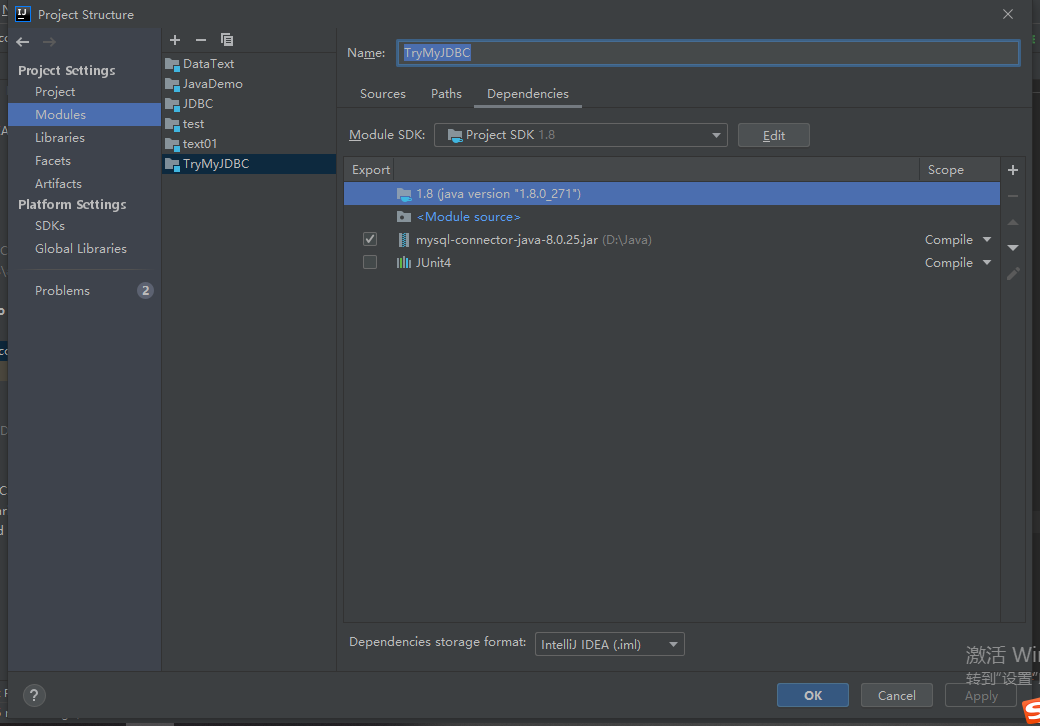This screenshot has width=1040, height=726.
Task: Click the Export column header
Action: pyautogui.click(x=370, y=170)
